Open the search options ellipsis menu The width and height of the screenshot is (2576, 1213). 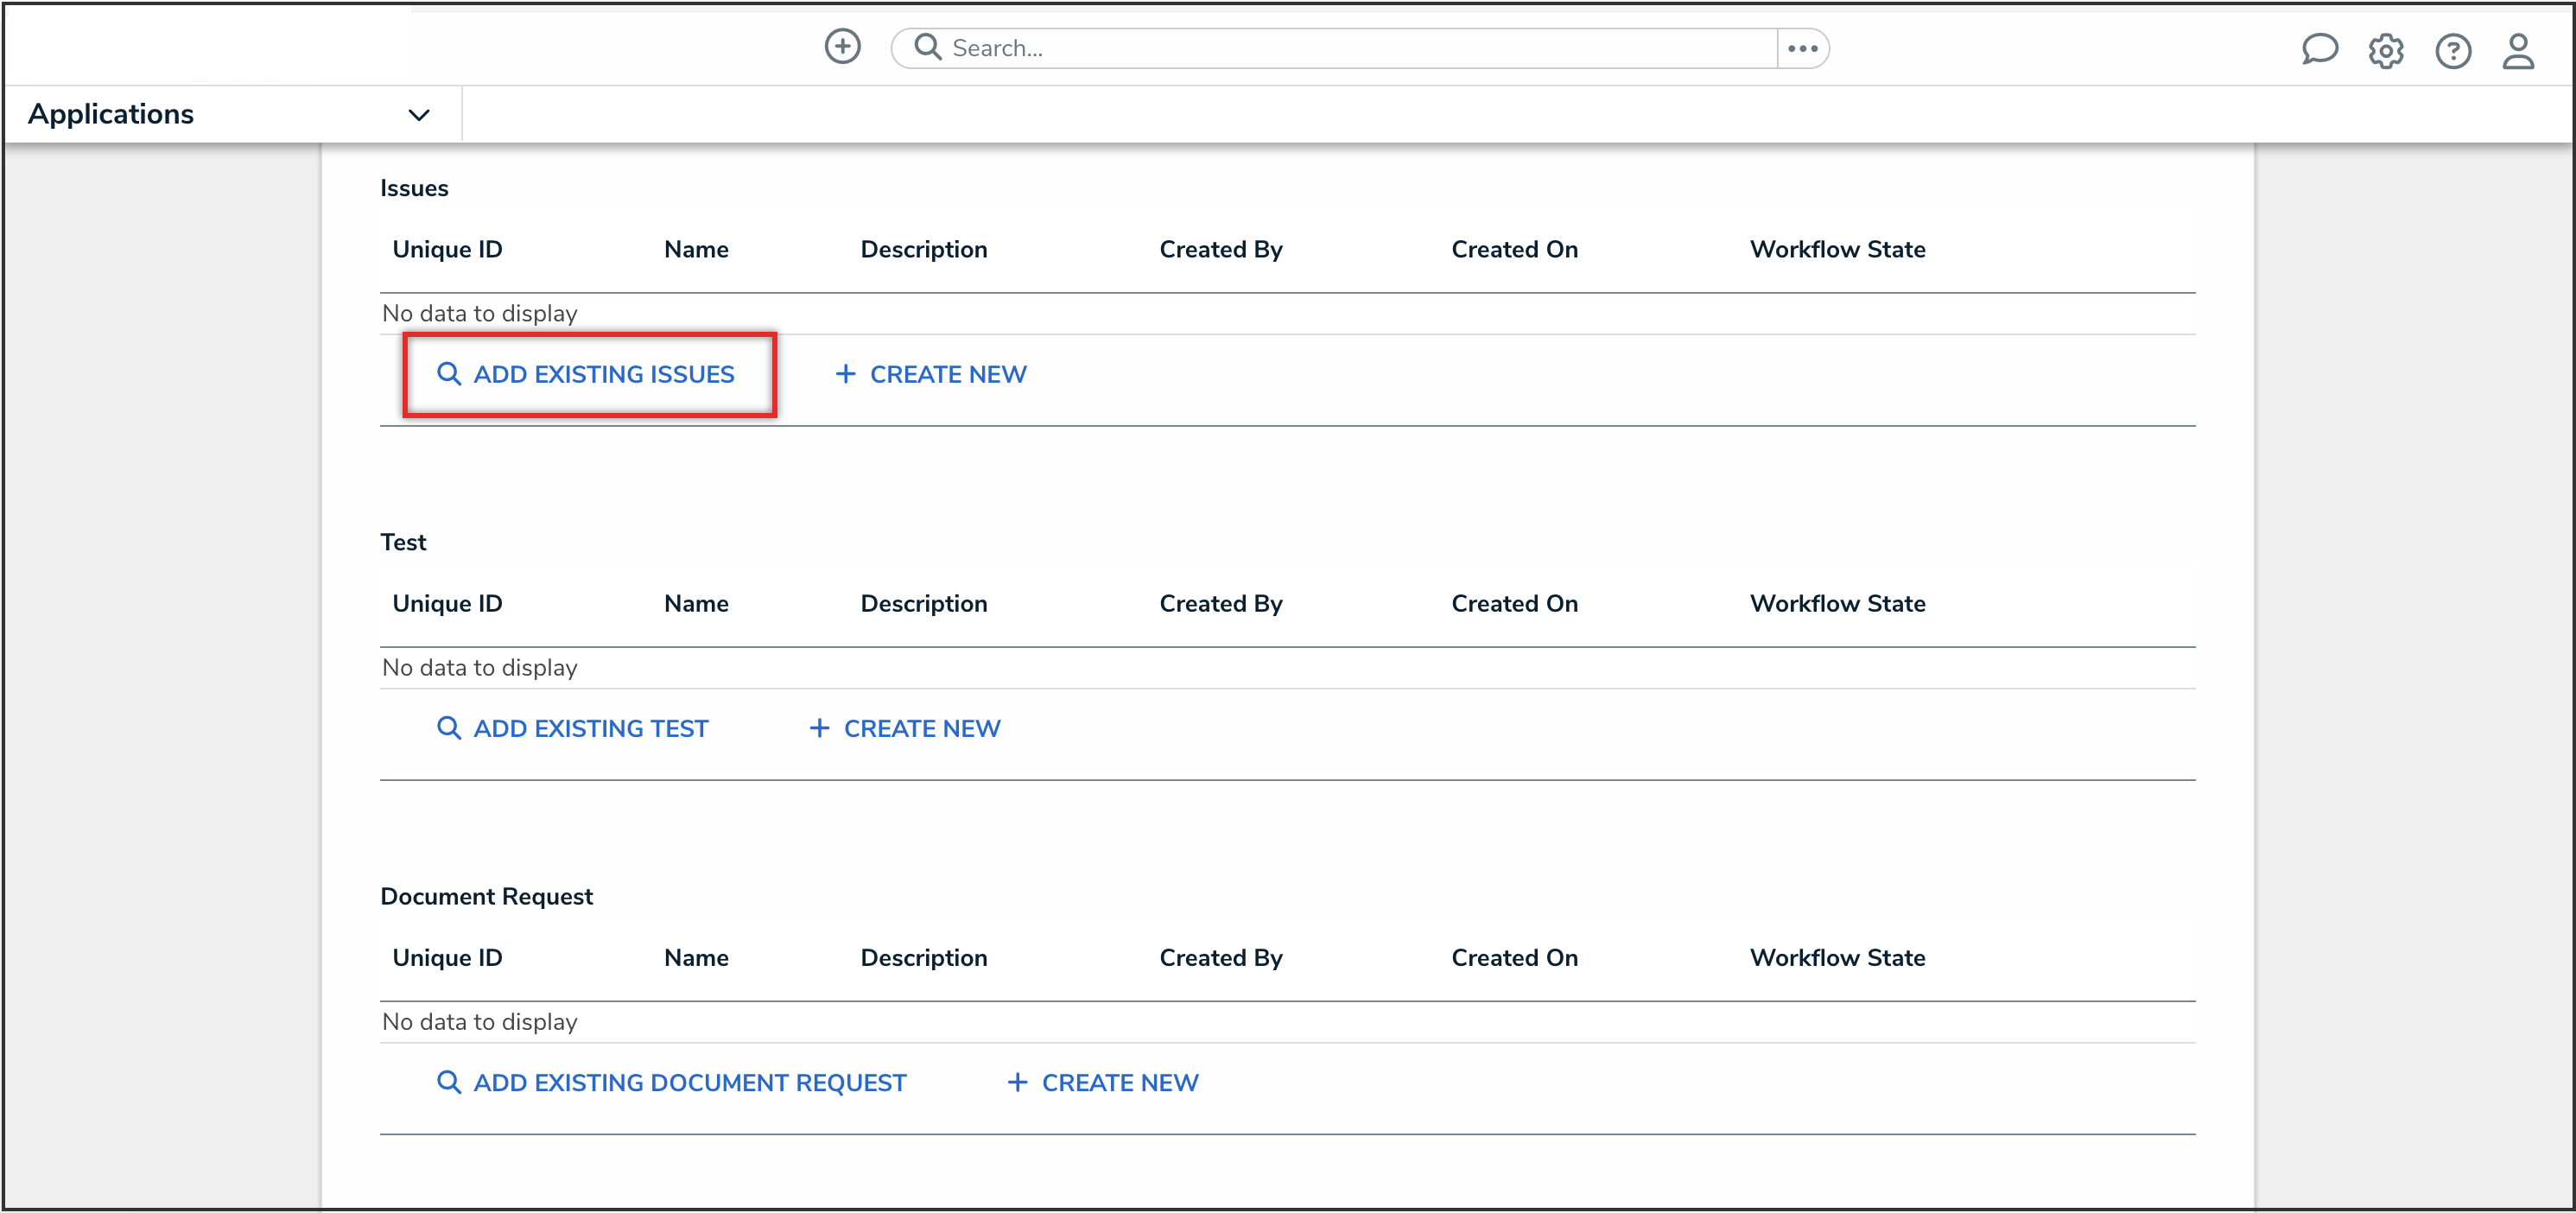pyautogui.click(x=1802, y=48)
